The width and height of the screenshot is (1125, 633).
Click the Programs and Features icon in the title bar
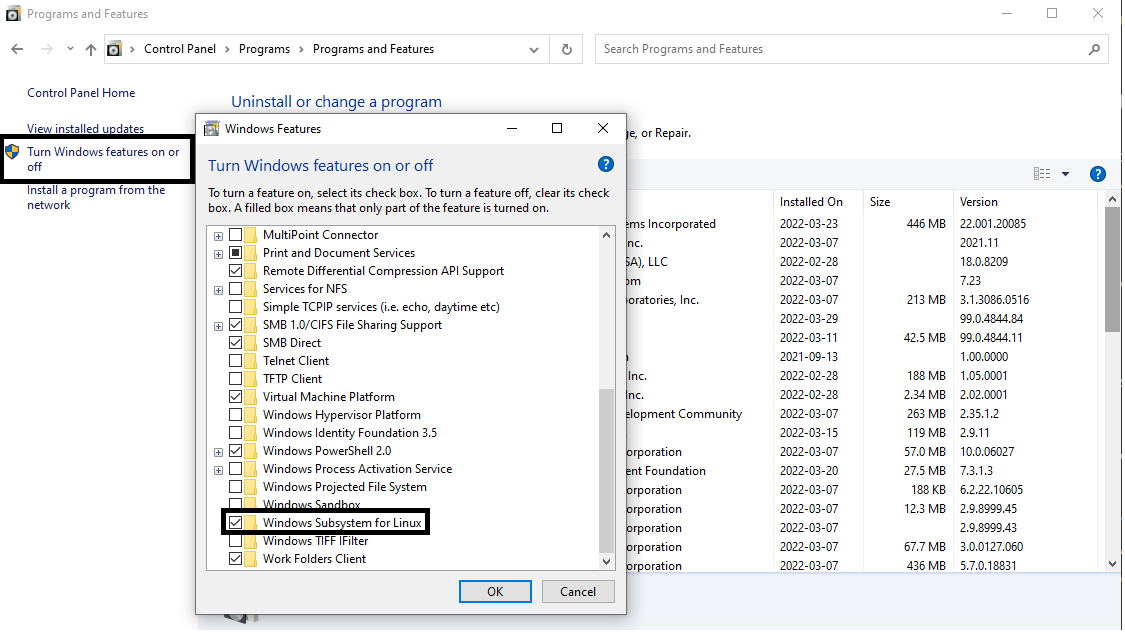(12, 13)
